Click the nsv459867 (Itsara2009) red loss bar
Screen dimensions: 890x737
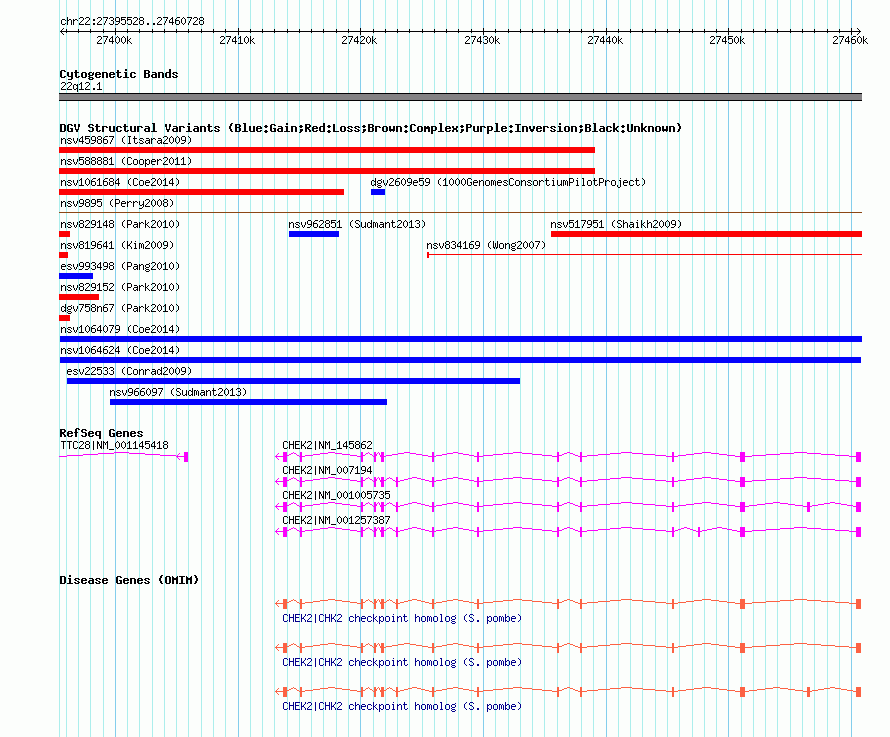click(x=327, y=150)
